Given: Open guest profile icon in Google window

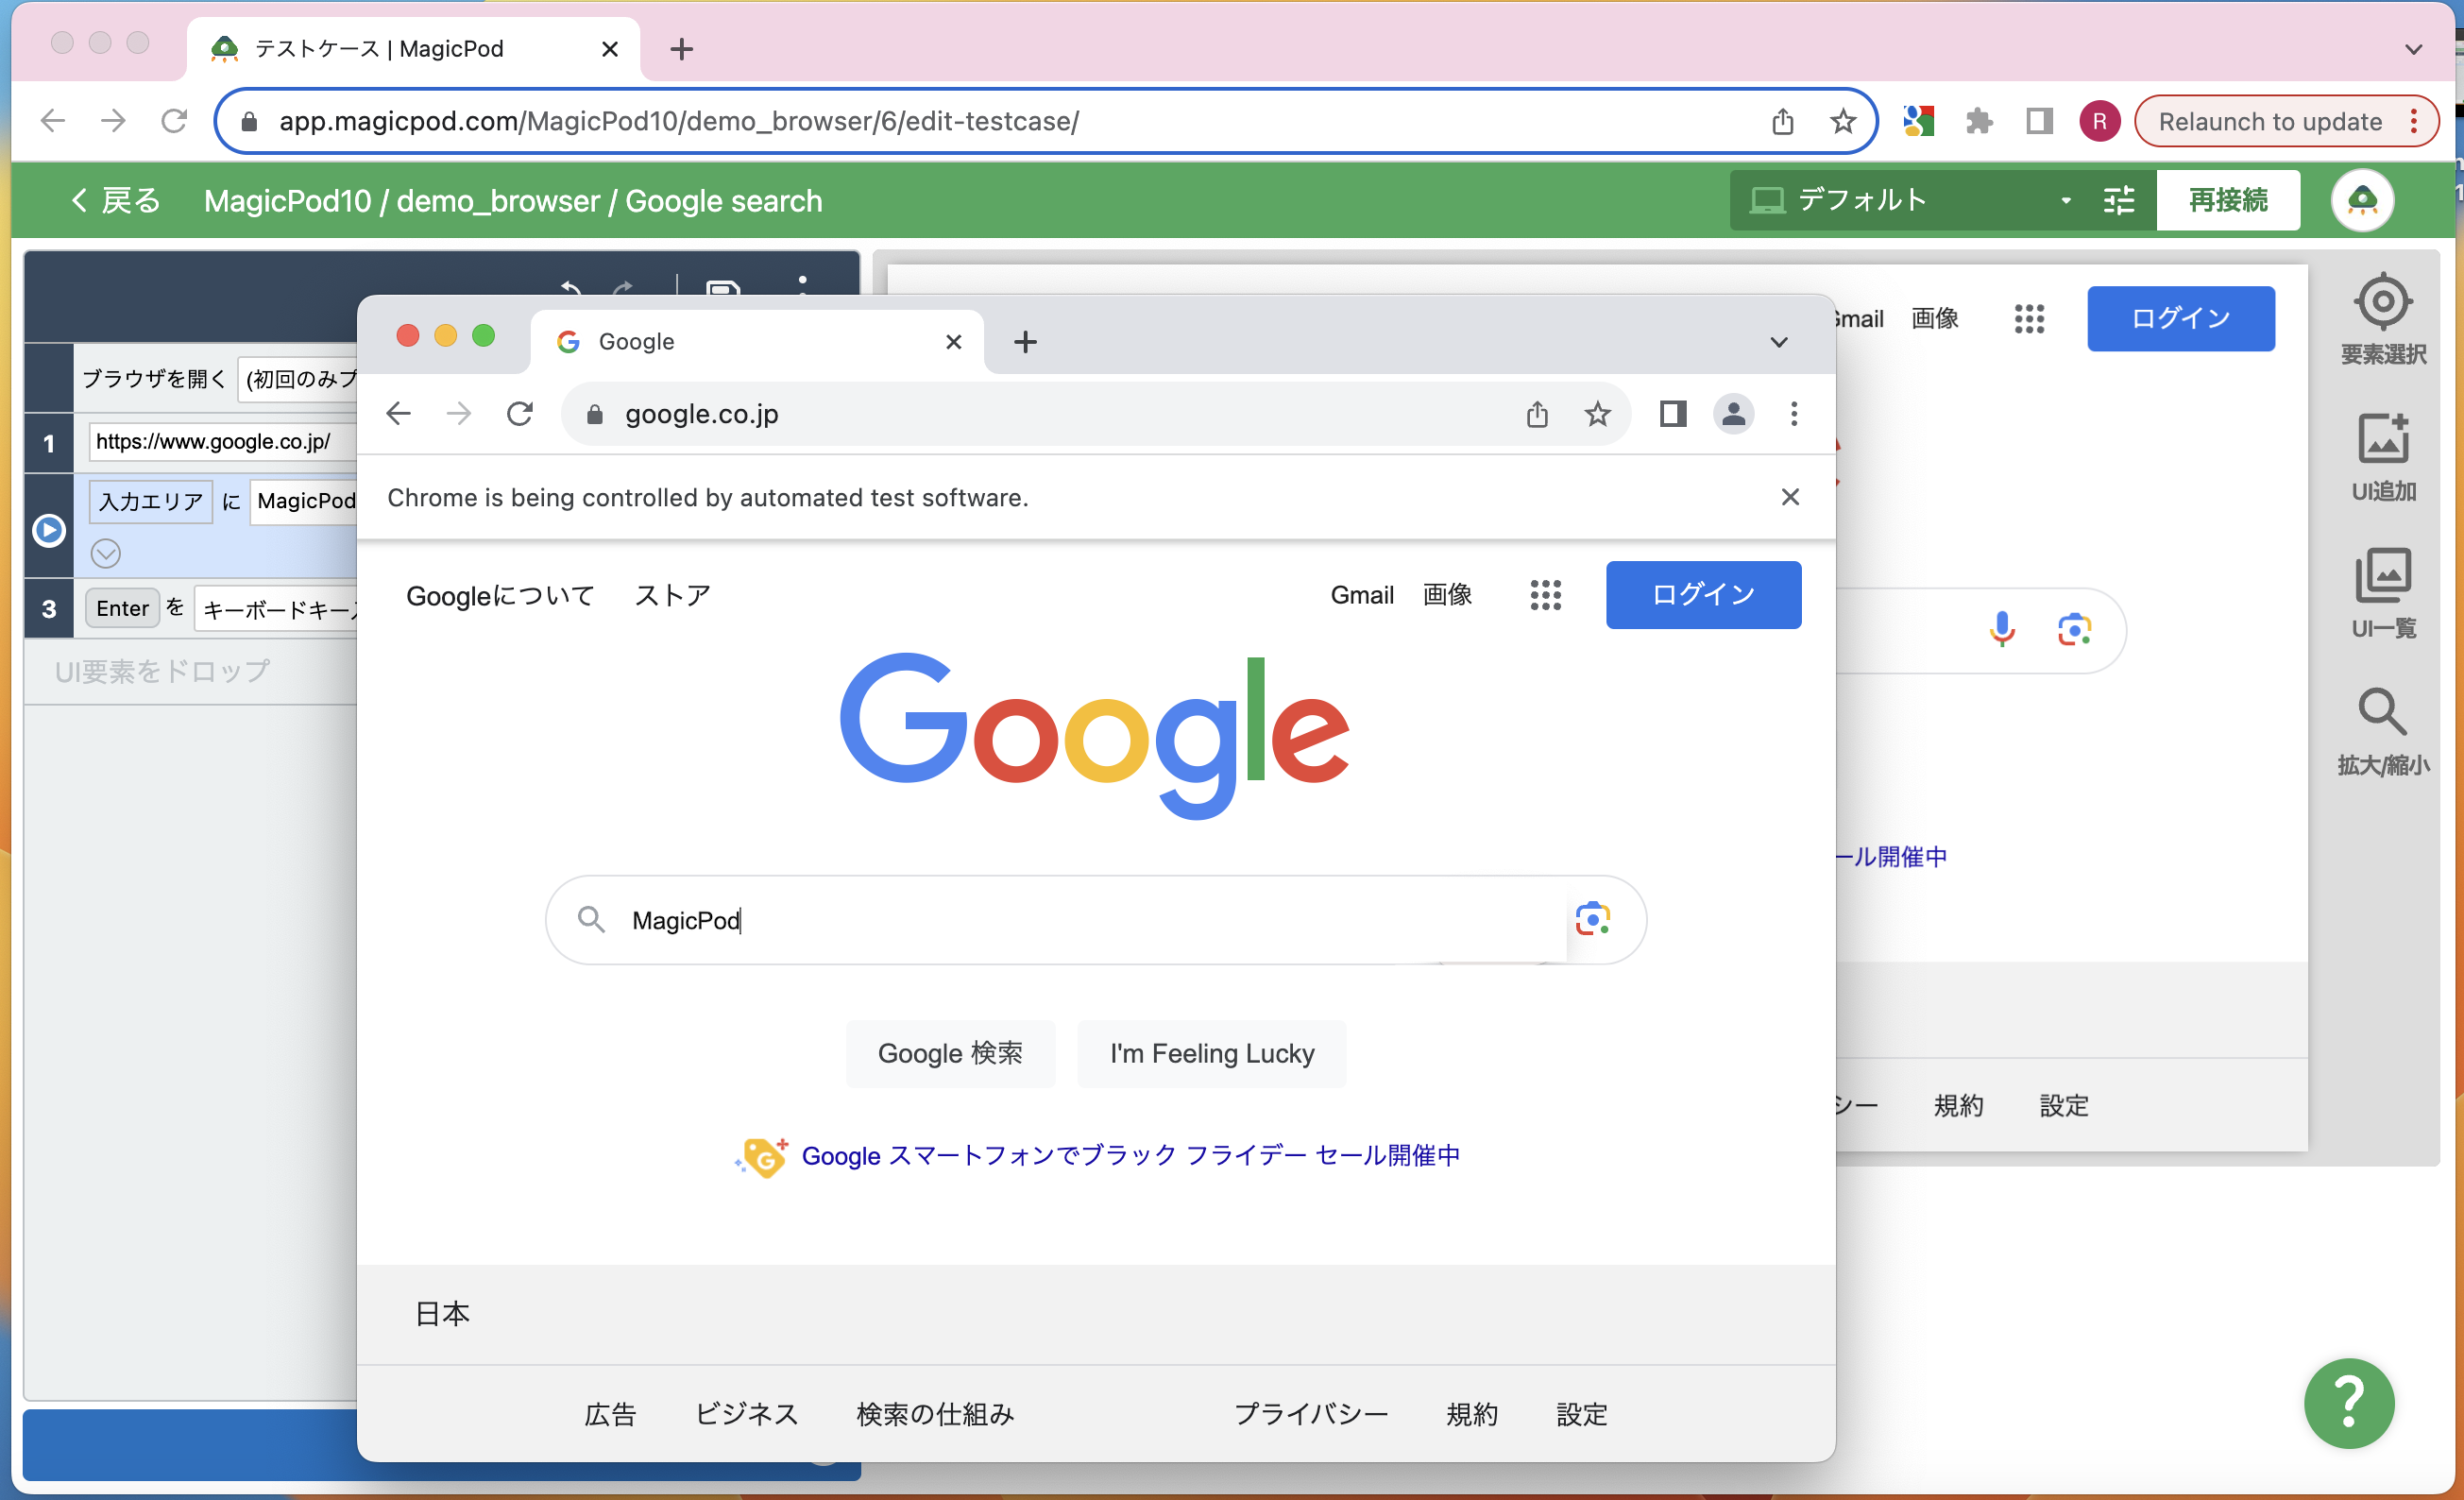Looking at the screenshot, I should [x=1733, y=413].
